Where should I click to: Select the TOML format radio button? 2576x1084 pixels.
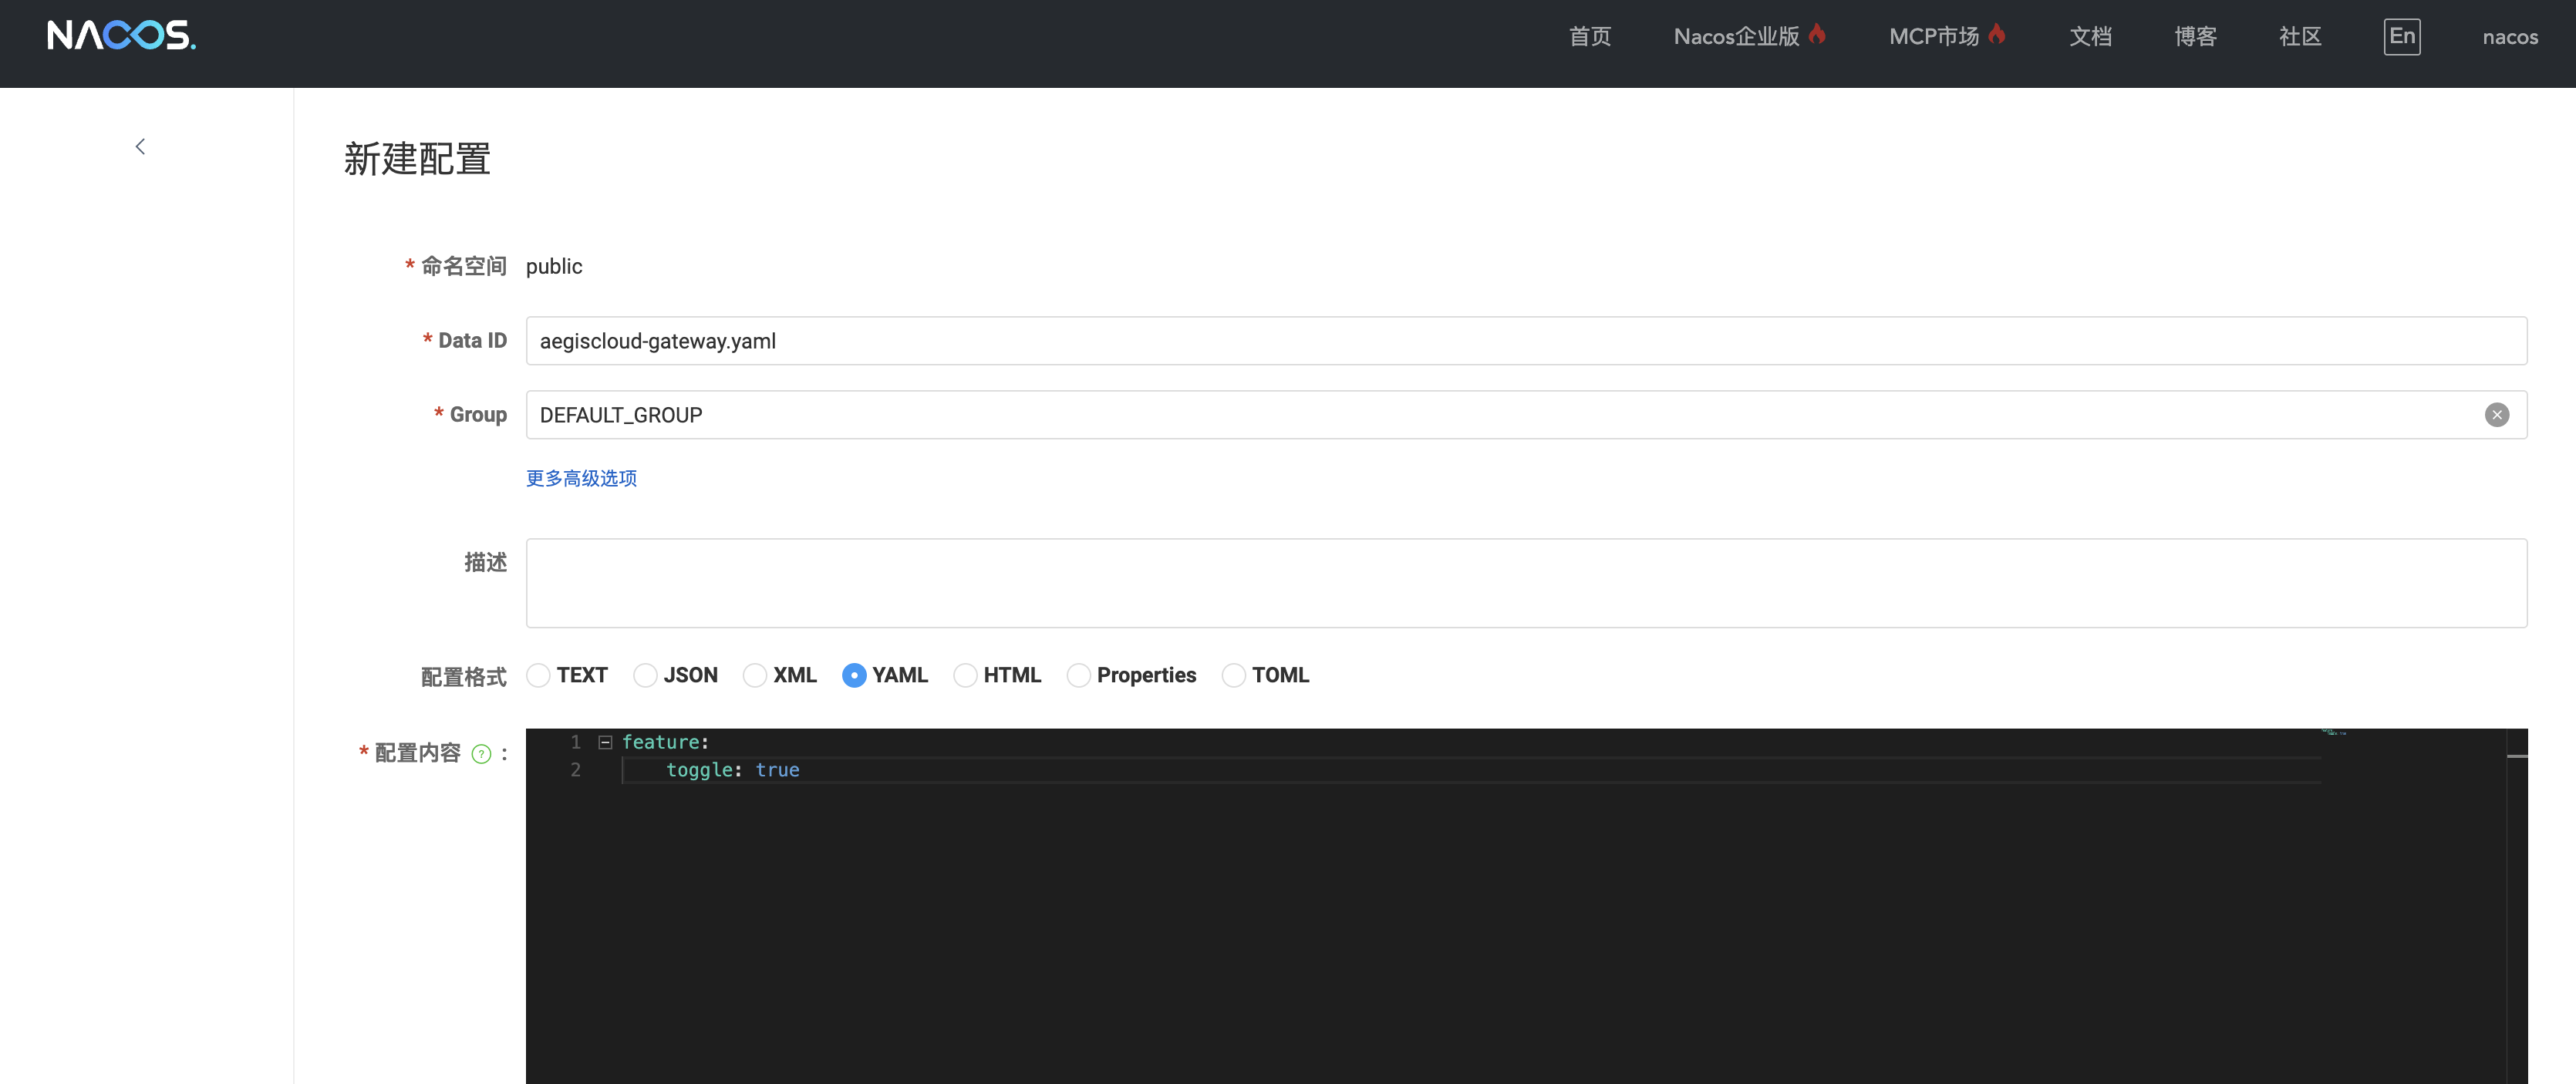1233,676
